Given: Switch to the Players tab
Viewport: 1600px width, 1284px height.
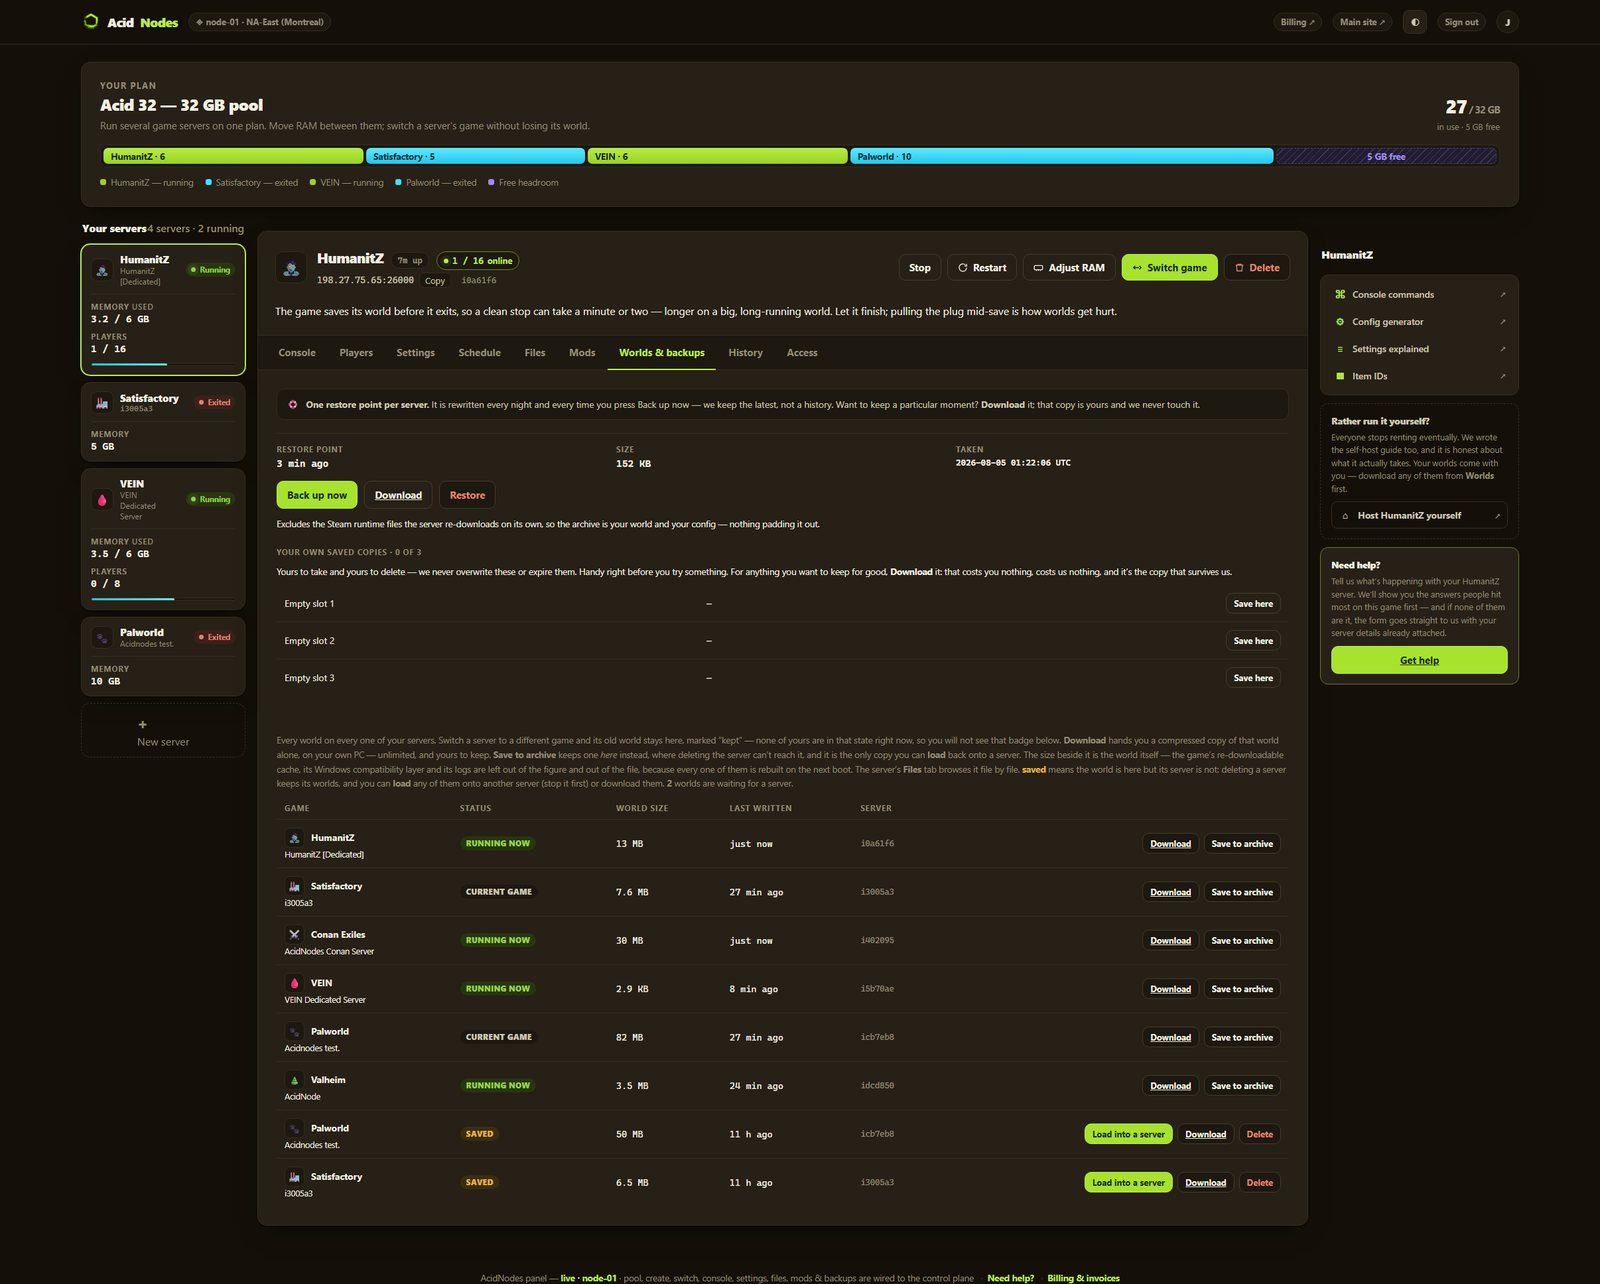Looking at the screenshot, I should pos(356,353).
